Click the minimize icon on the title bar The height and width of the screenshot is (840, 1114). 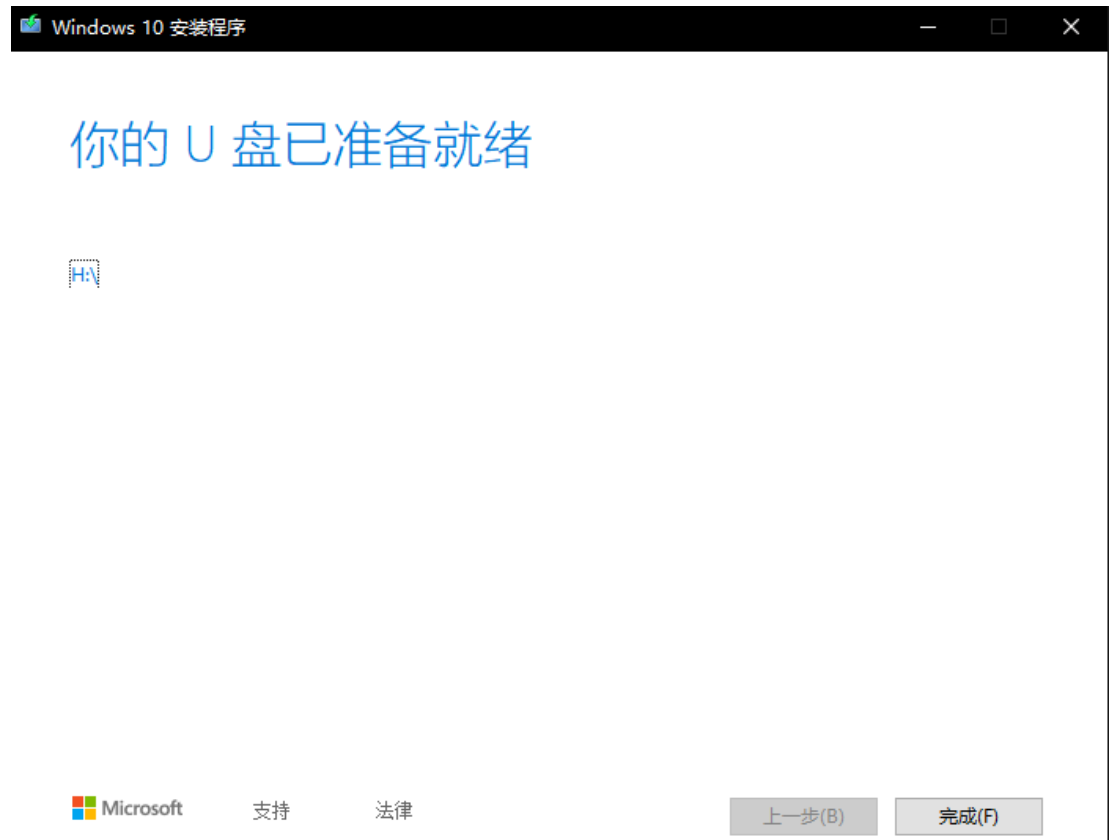coord(926,27)
